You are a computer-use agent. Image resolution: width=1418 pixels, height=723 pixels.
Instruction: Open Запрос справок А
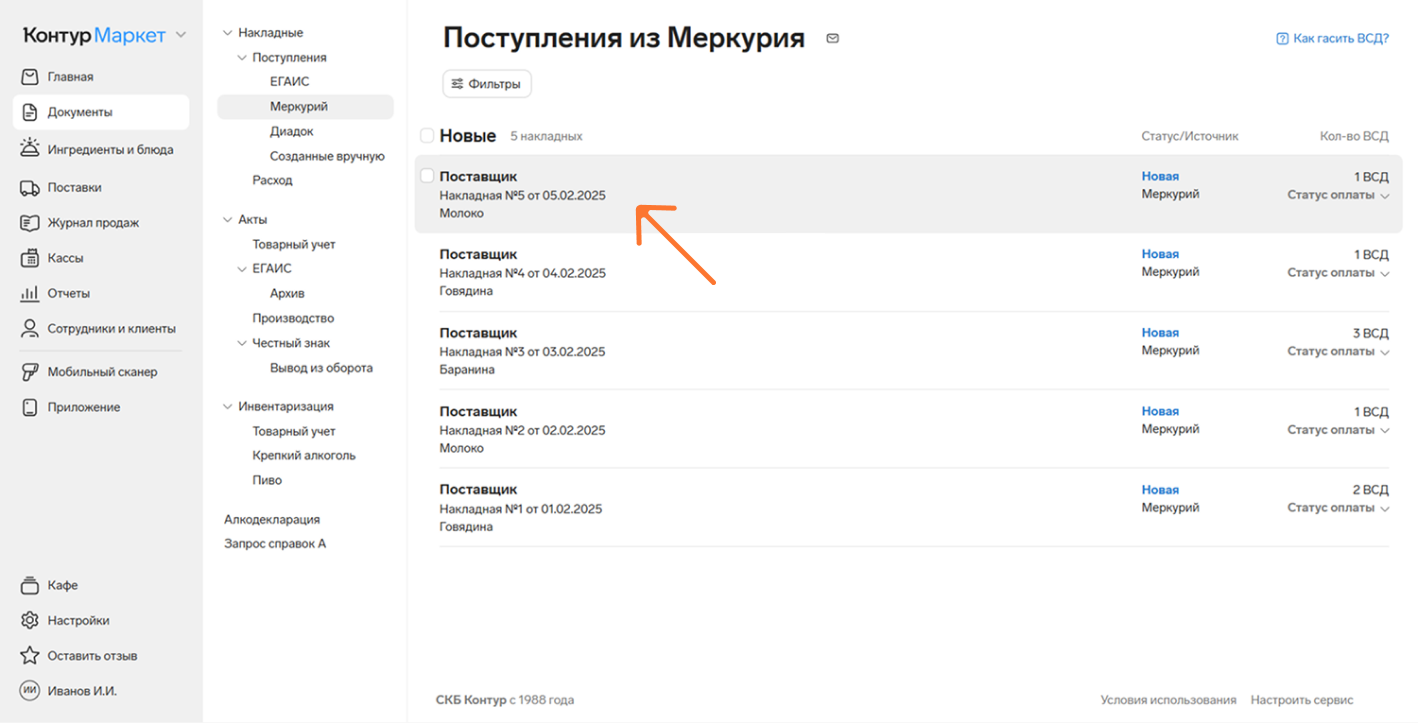pos(275,544)
